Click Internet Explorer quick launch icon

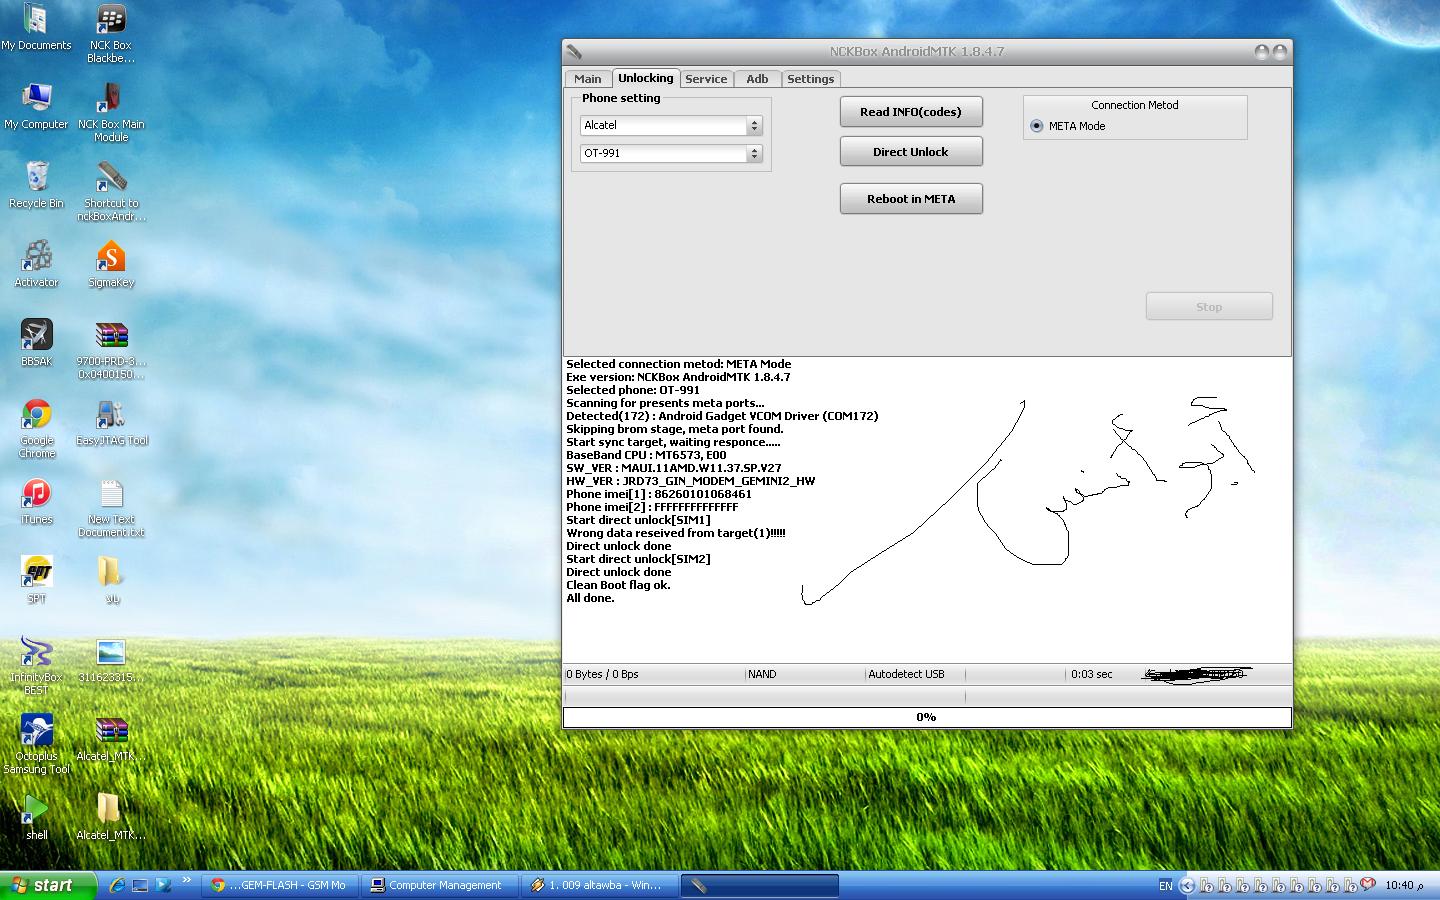click(x=117, y=885)
